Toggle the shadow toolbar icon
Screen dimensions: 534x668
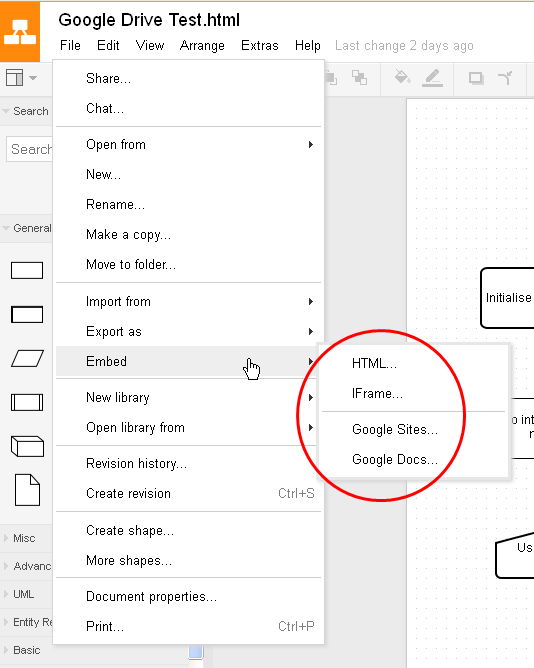476,78
